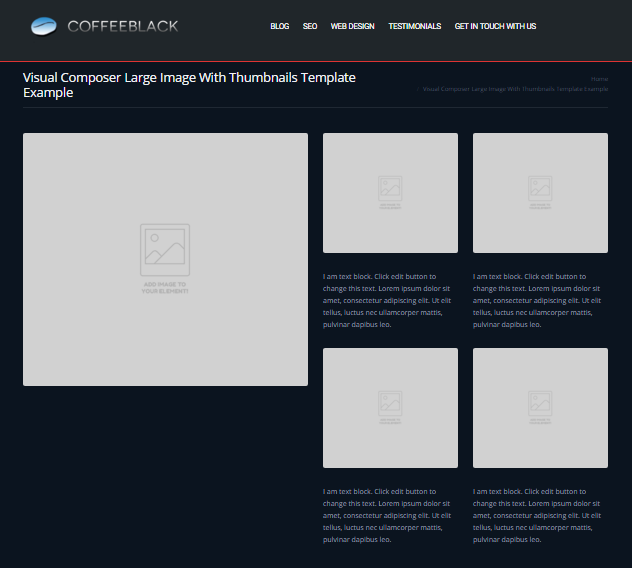Open the bottom-right thumbnail image placeholder
Image resolution: width=632 pixels, height=568 pixels.
540,407
